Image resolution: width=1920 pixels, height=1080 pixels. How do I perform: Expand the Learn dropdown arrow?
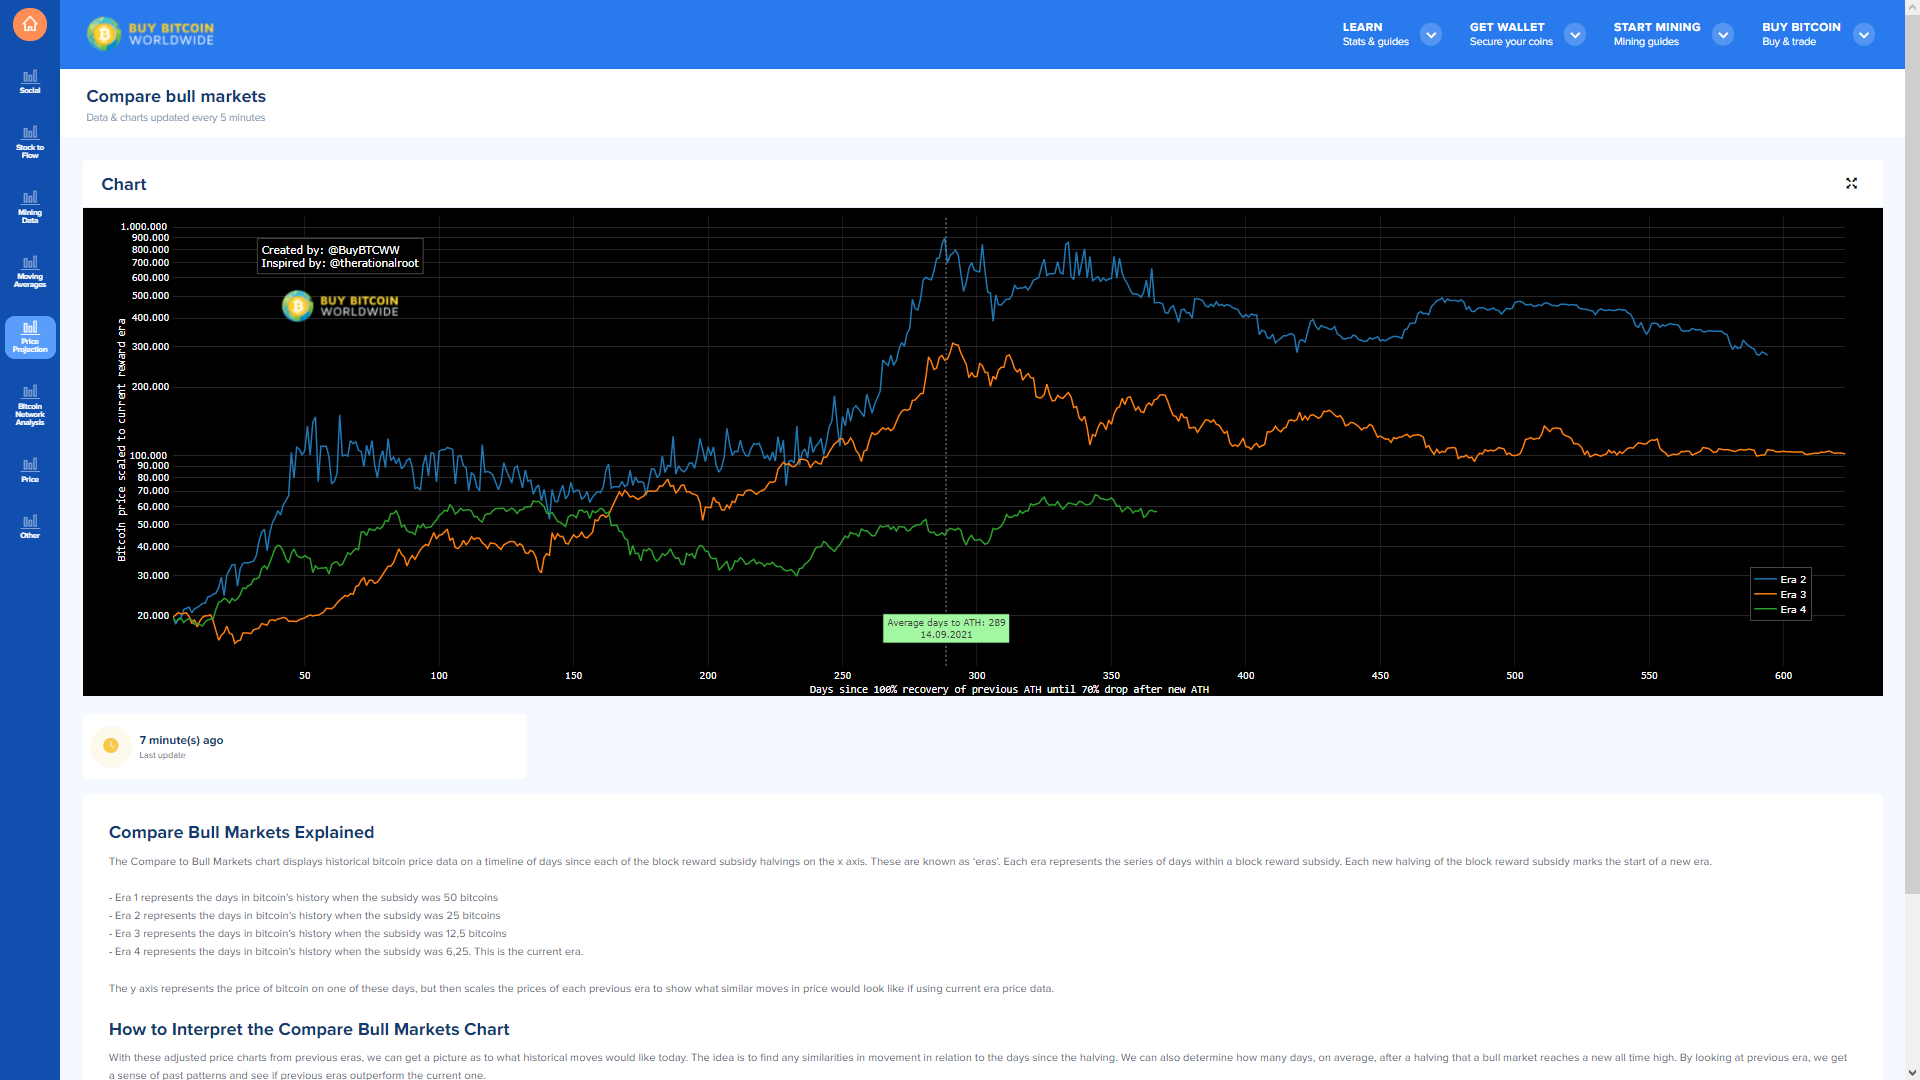(x=1431, y=35)
